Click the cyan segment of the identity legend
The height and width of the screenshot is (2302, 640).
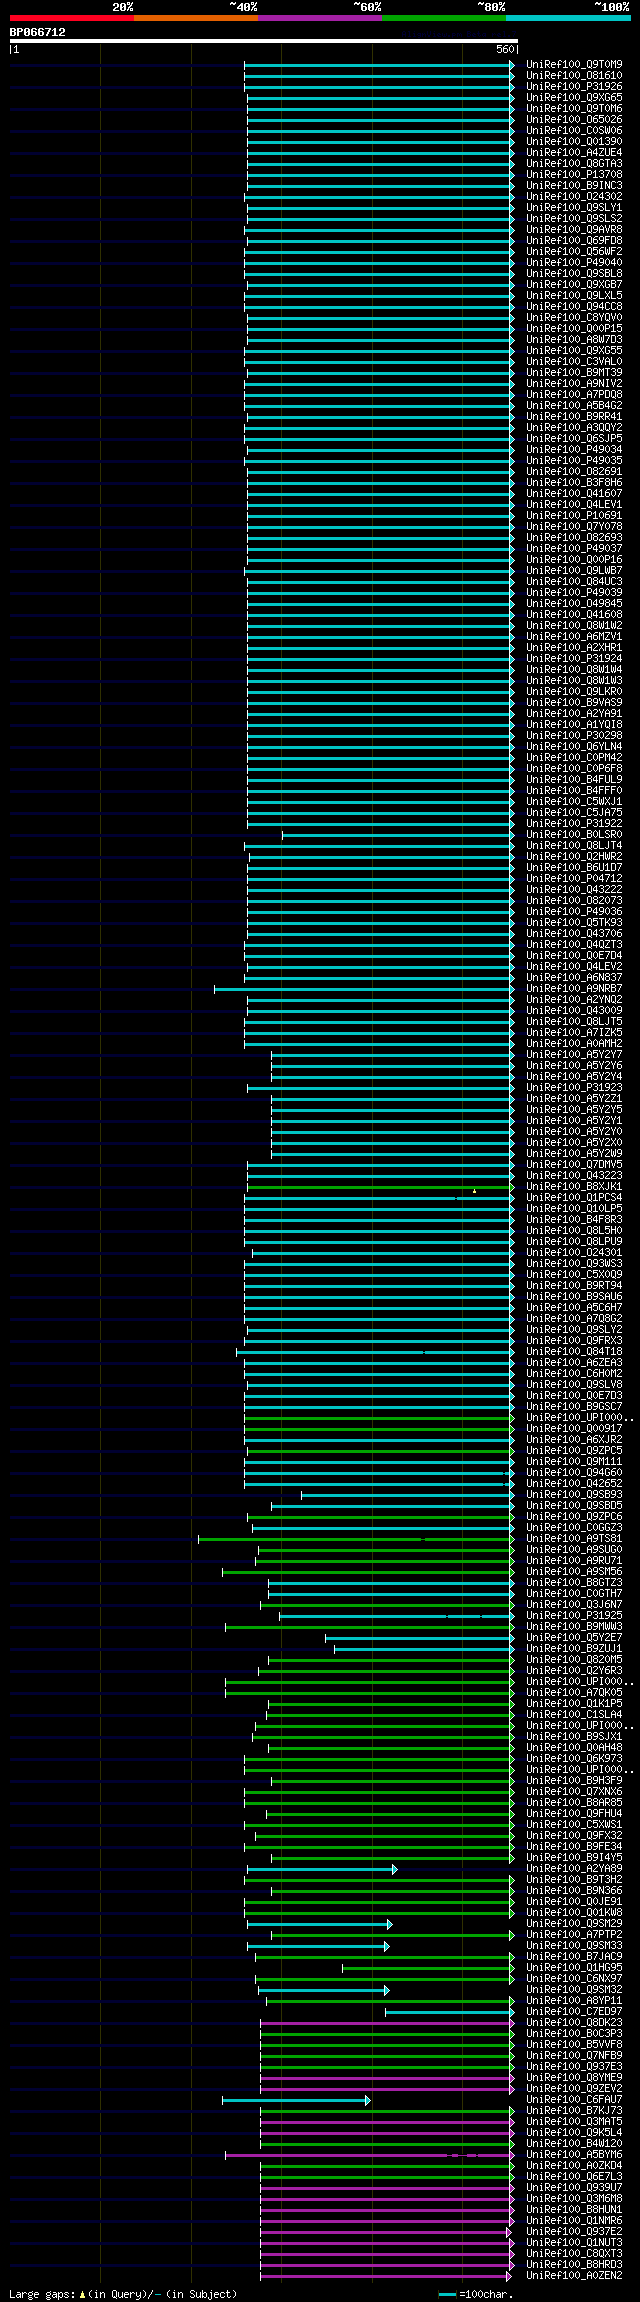pyautogui.click(x=567, y=18)
